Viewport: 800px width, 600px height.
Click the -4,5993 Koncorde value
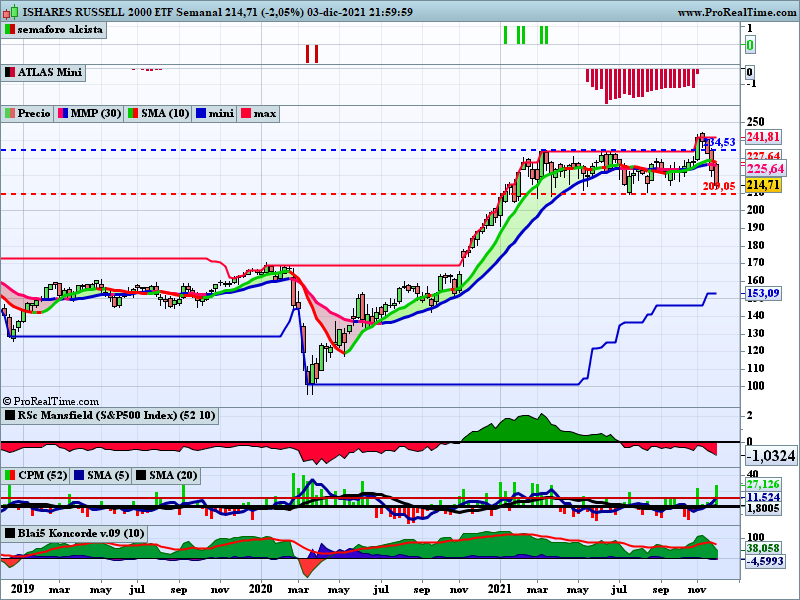tap(764, 561)
